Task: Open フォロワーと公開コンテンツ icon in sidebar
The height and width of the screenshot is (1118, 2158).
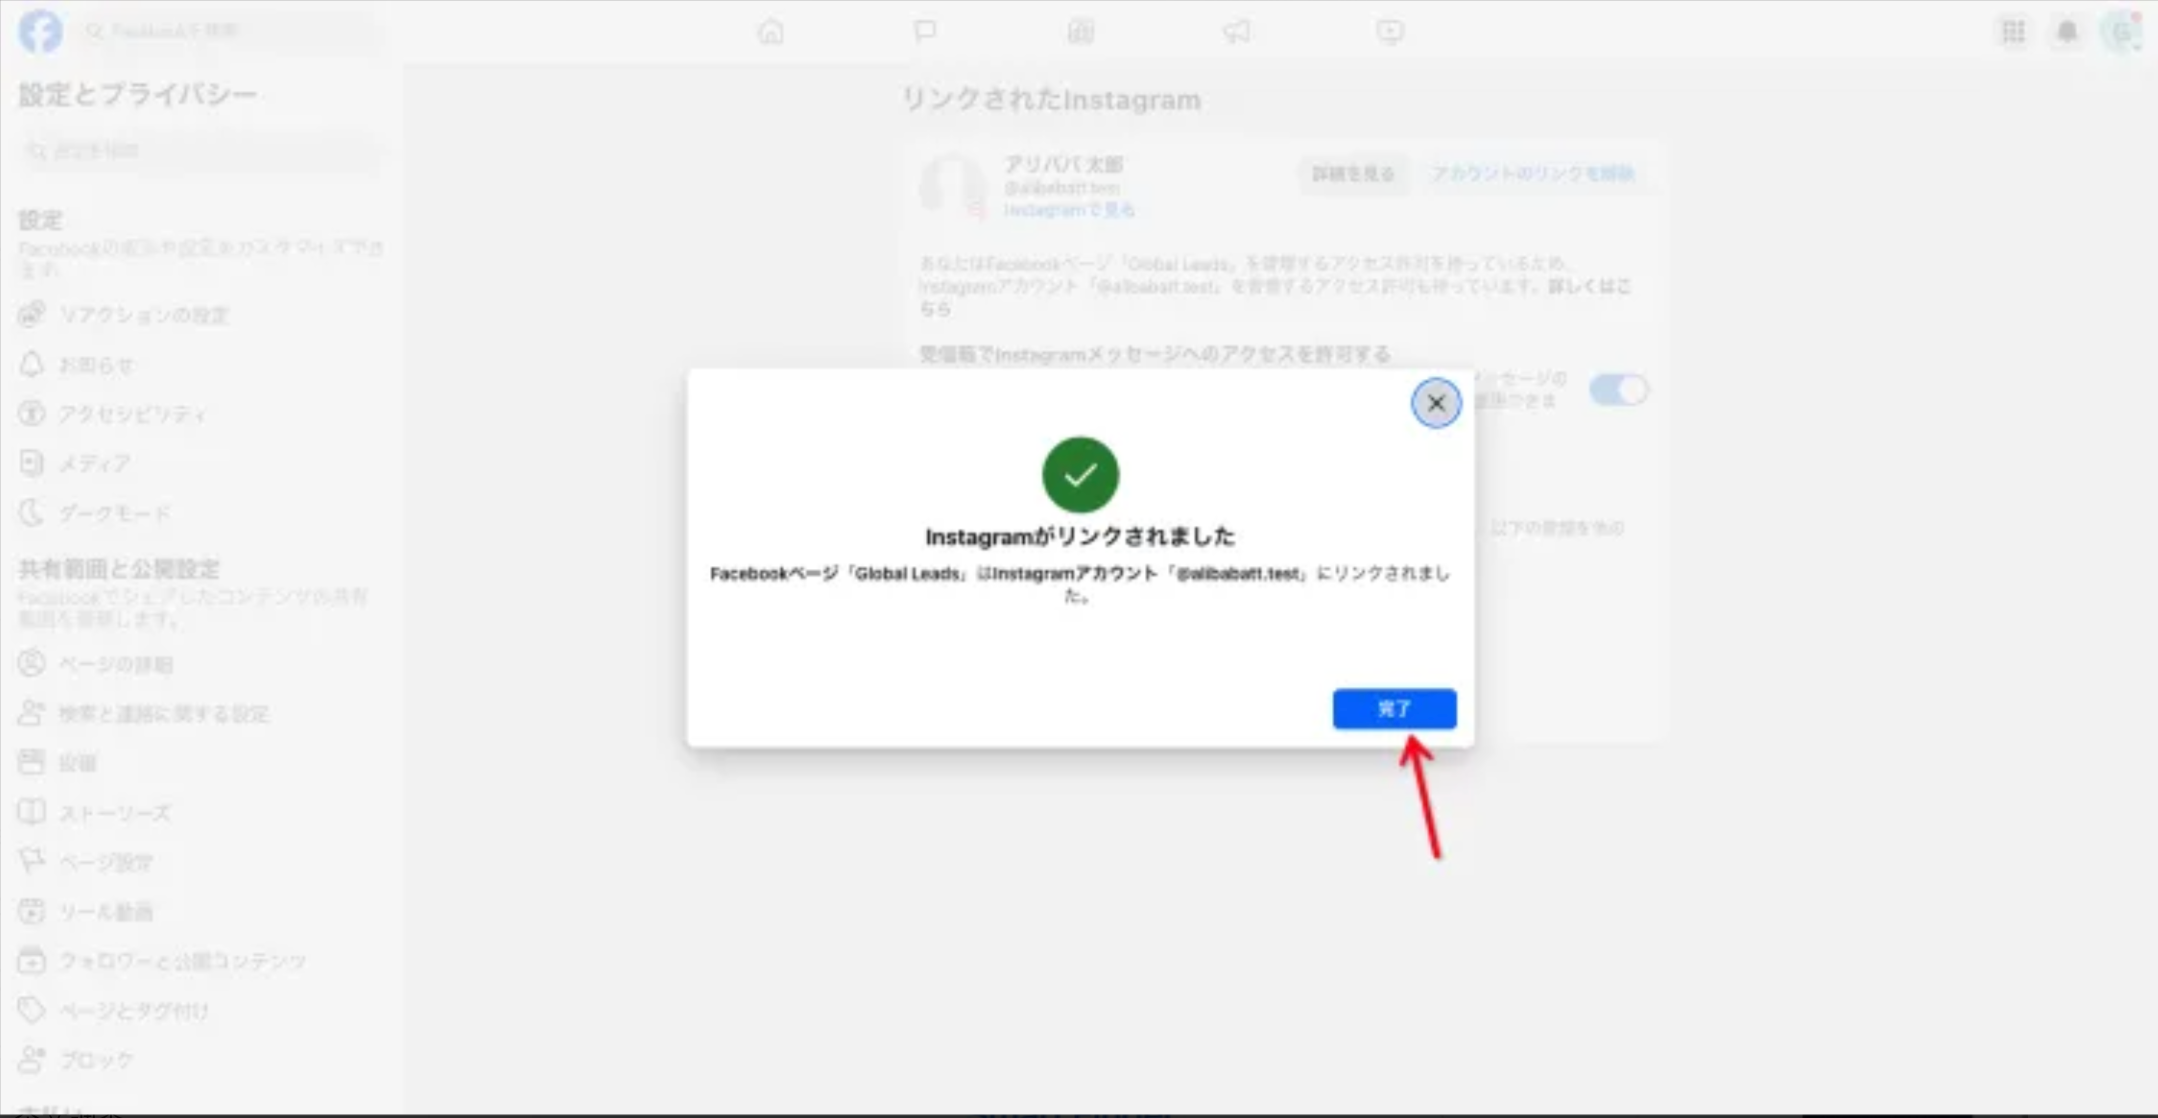Action: click(31, 961)
